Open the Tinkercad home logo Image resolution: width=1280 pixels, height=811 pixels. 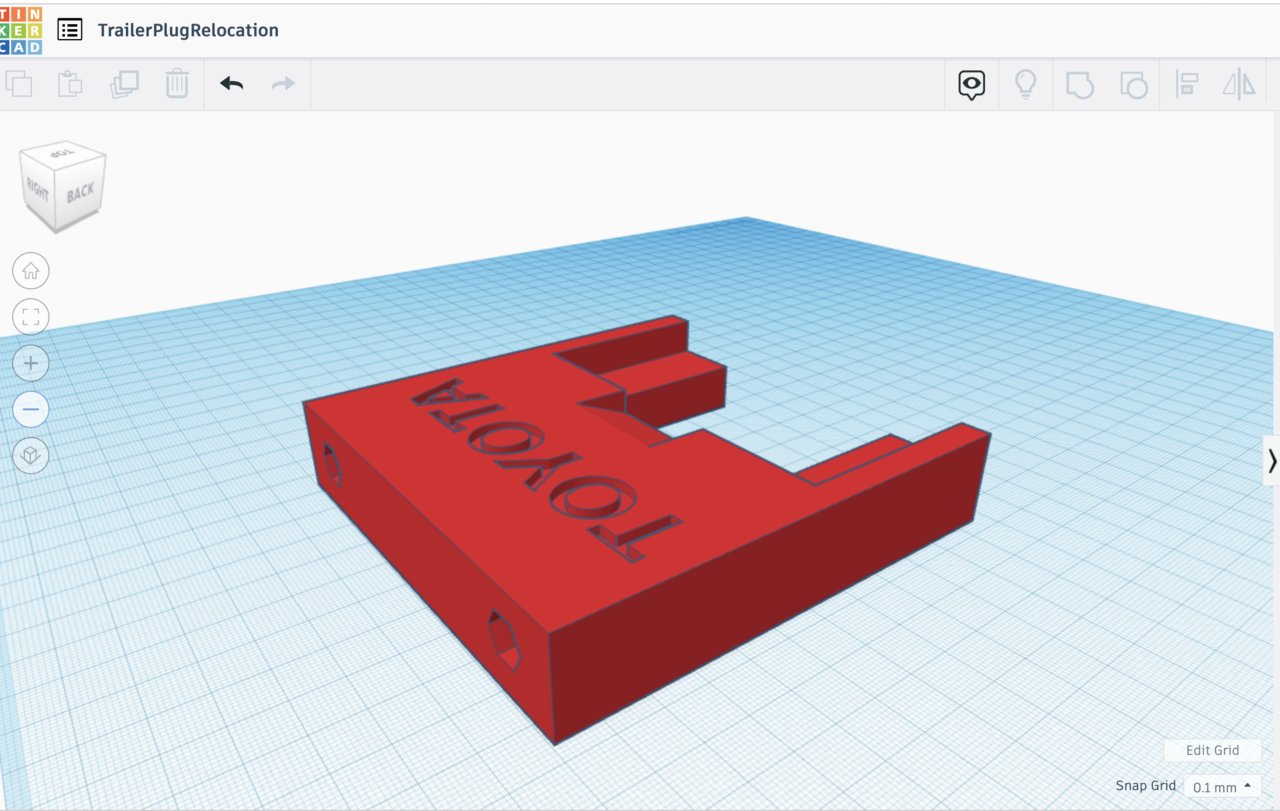(x=21, y=30)
